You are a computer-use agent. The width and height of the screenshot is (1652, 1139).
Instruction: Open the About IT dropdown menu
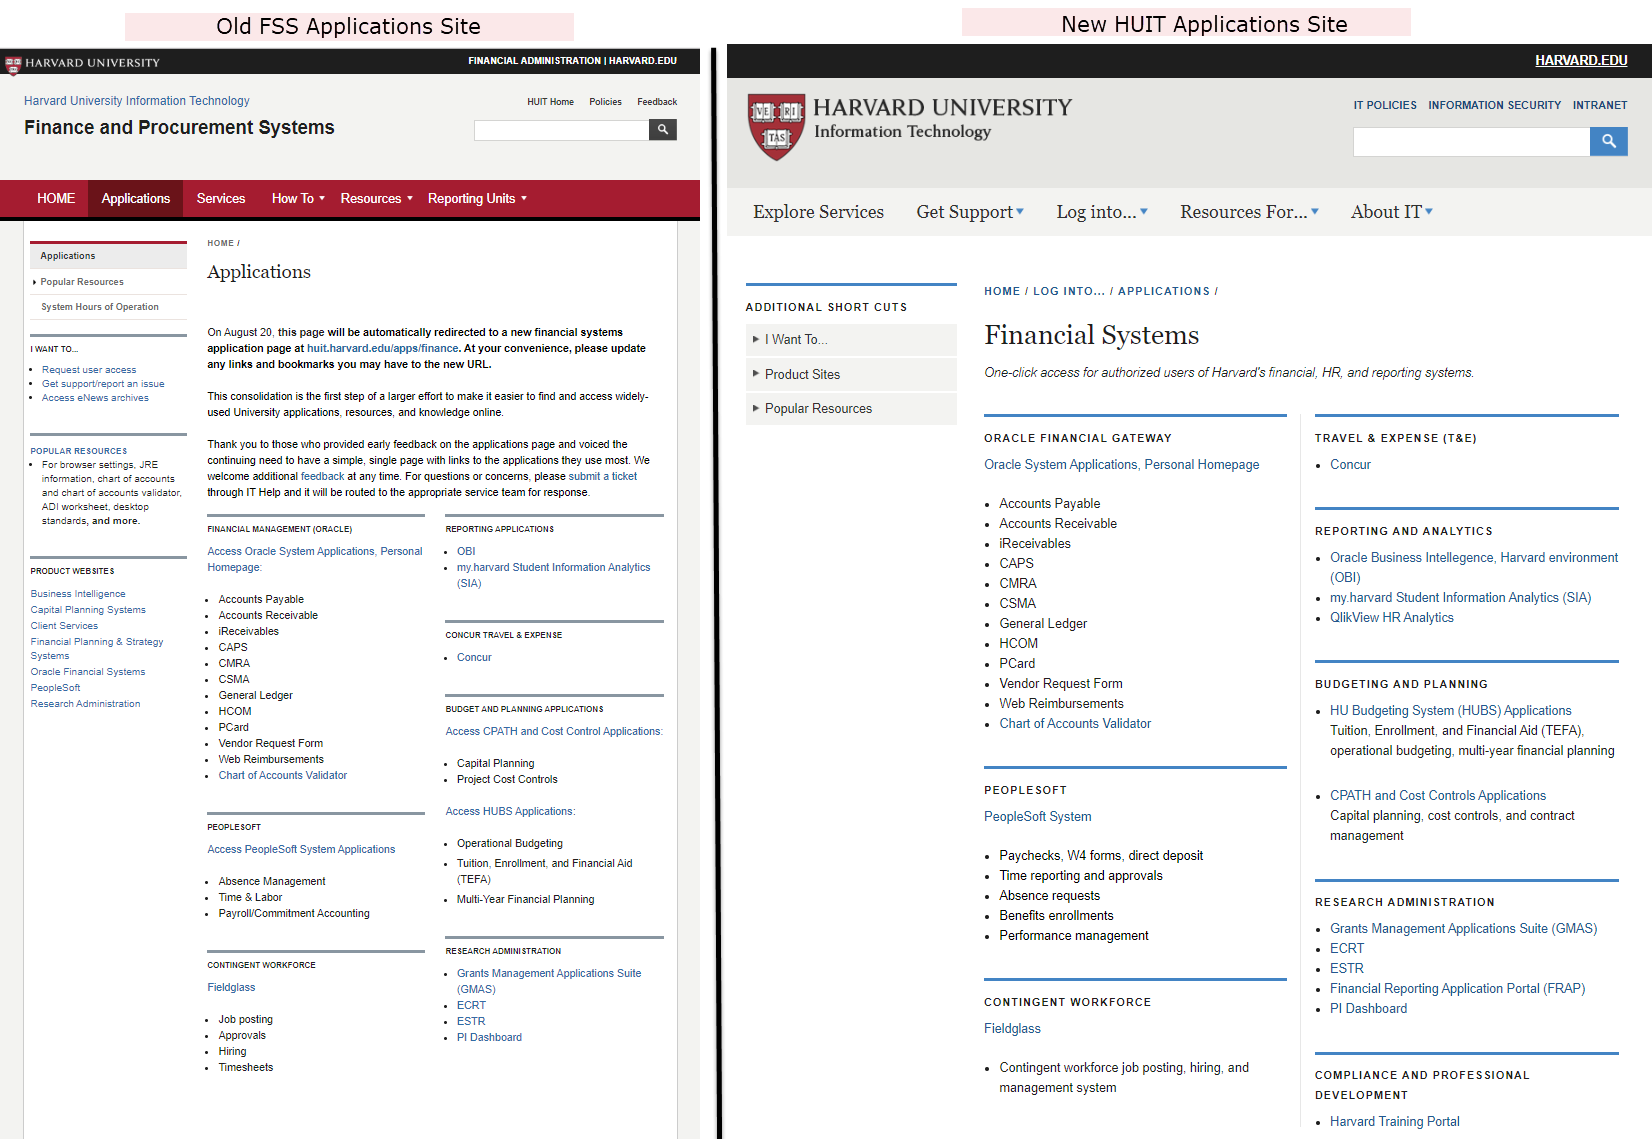(1391, 212)
